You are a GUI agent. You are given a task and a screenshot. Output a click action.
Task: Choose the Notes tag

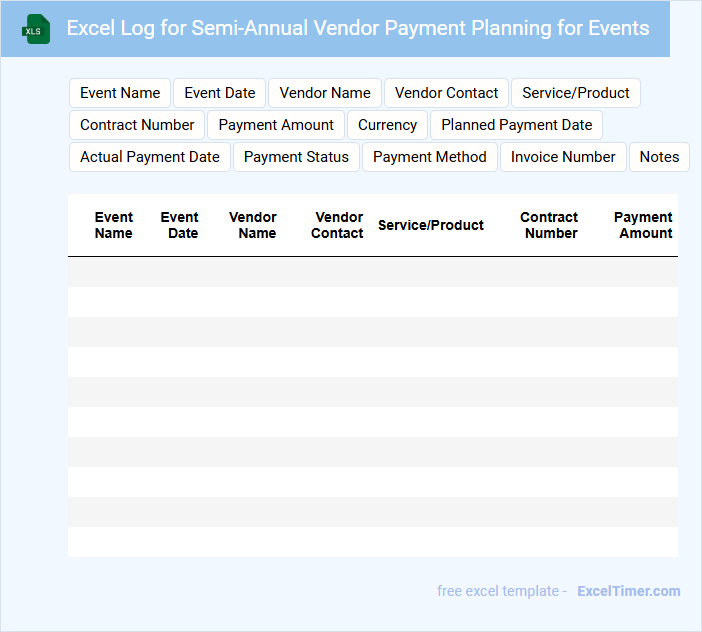tap(659, 157)
